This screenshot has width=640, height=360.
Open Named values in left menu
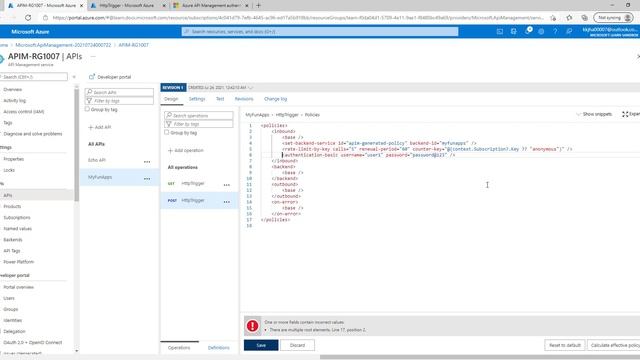pos(18,229)
